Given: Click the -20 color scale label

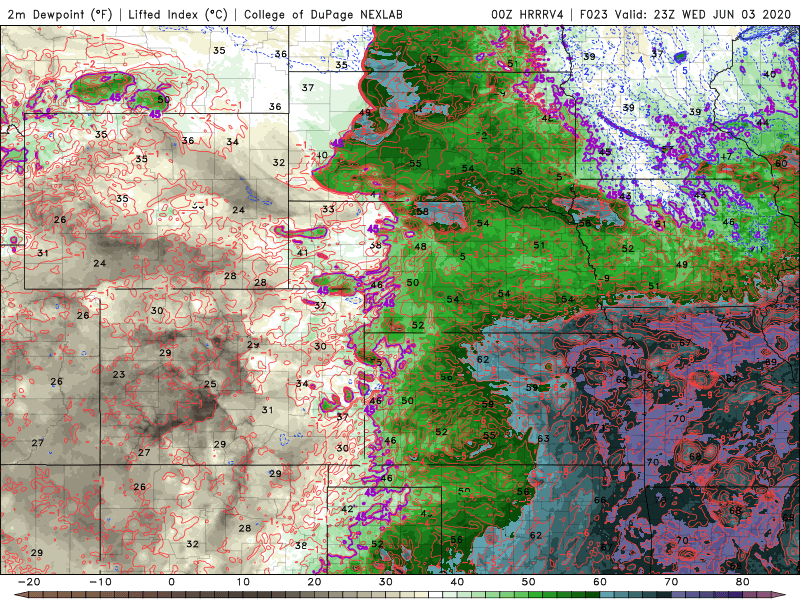Looking at the screenshot, I should (x=29, y=582).
